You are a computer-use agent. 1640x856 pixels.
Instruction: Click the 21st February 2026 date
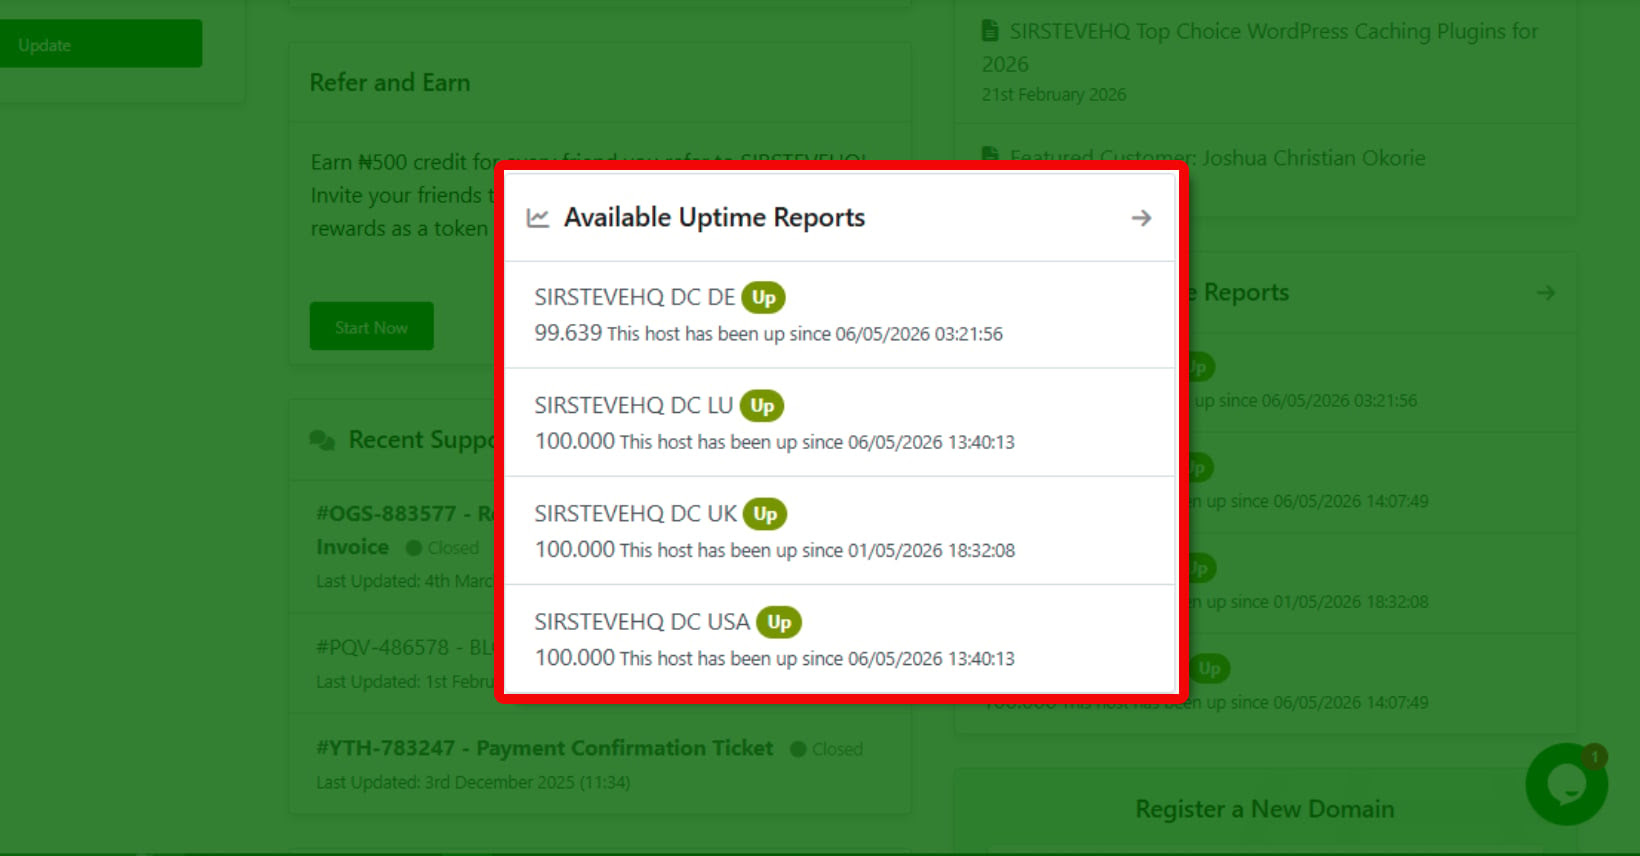tap(1054, 94)
